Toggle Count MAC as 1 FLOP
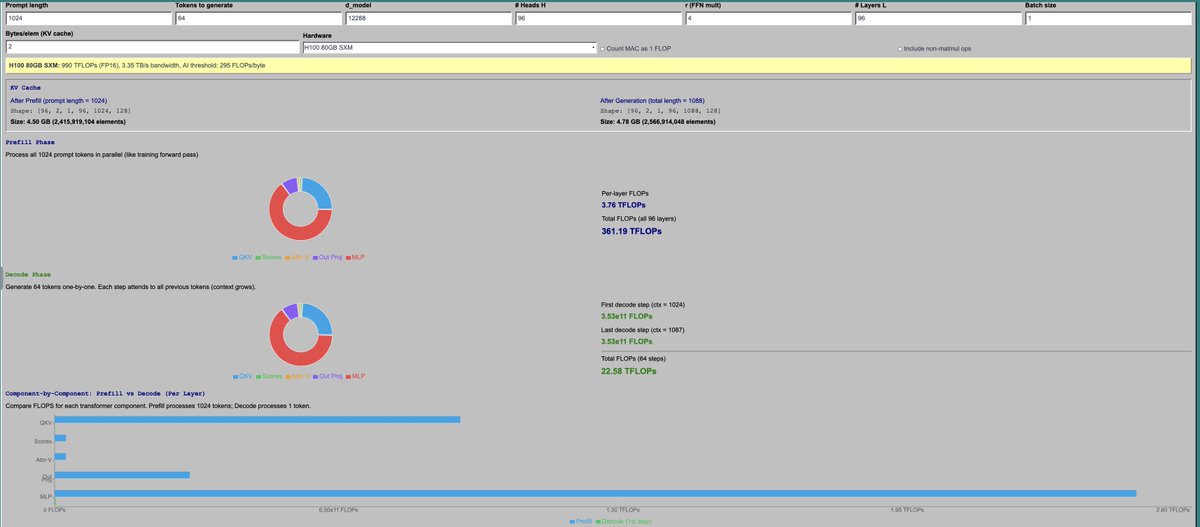Image resolution: width=1200 pixels, height=527 pixels. point(603,48)
